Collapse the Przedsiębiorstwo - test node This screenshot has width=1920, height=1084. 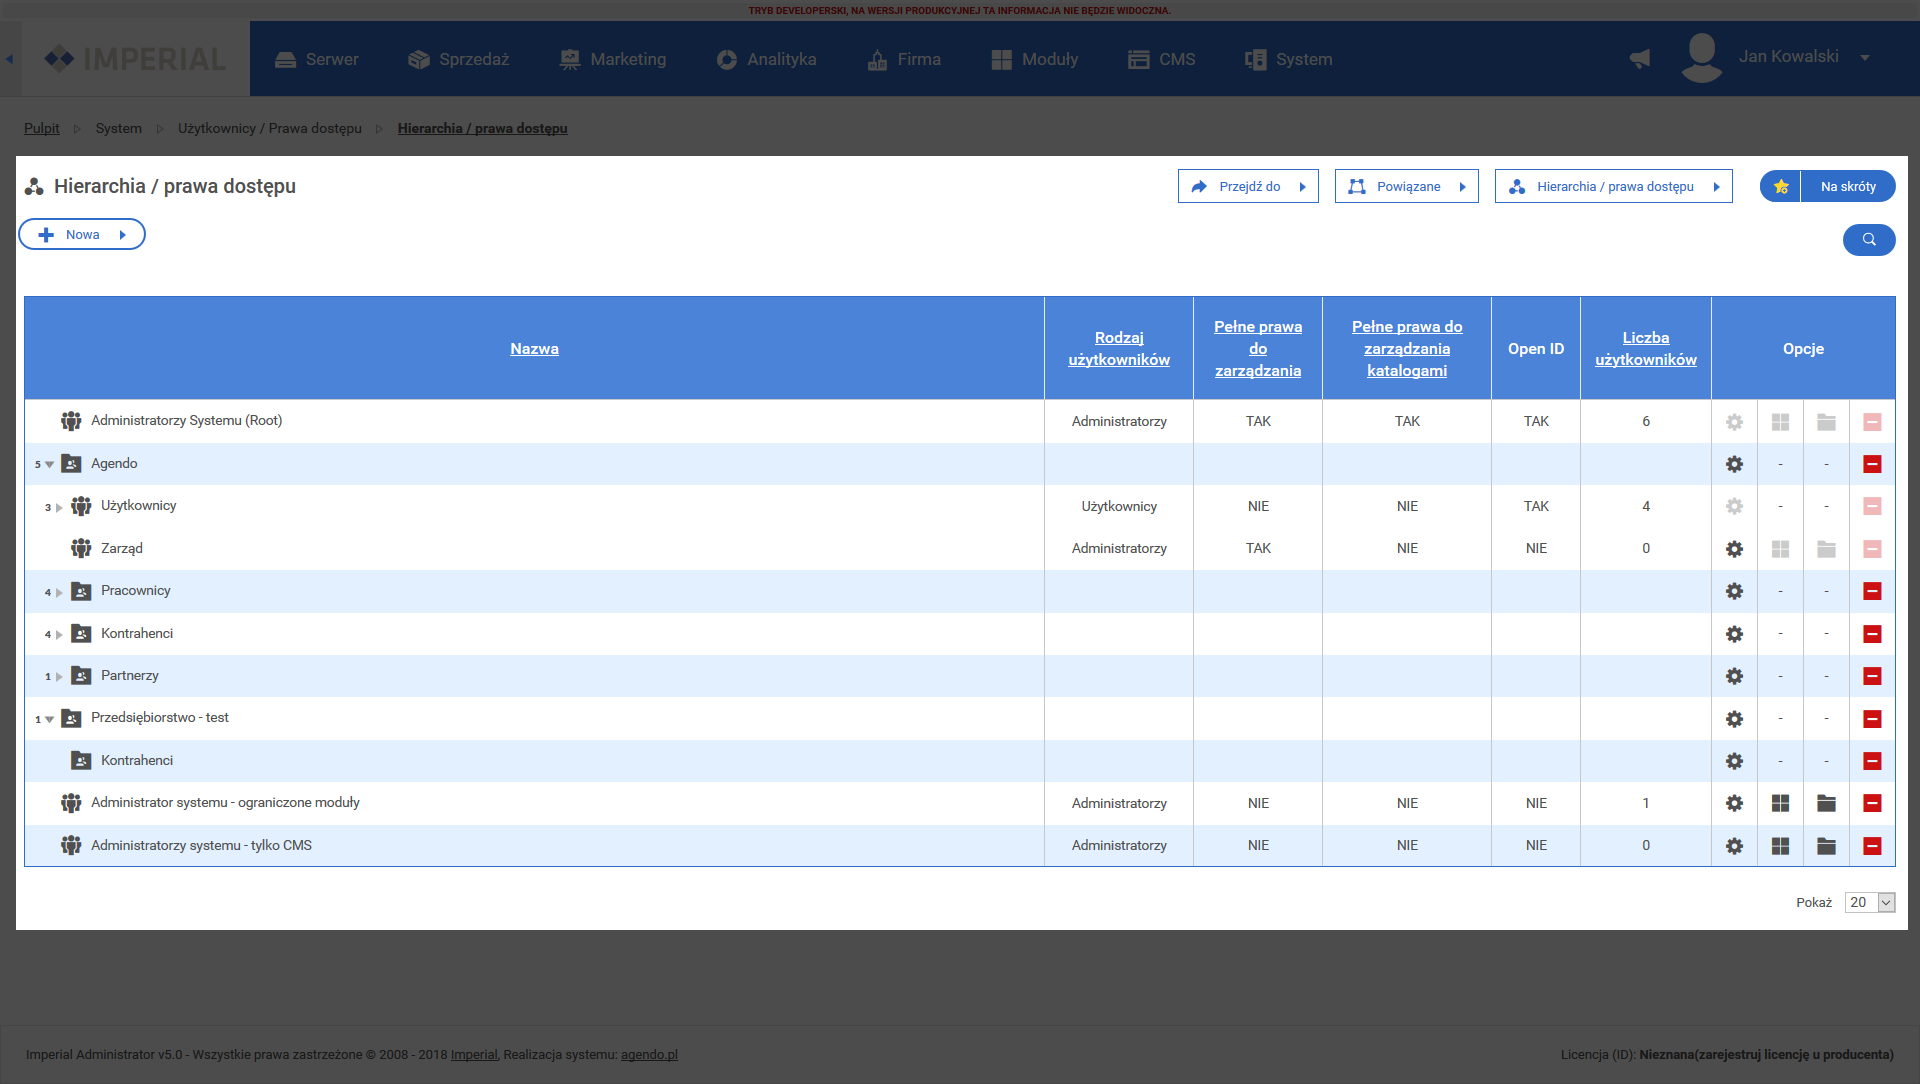[49, 720]
